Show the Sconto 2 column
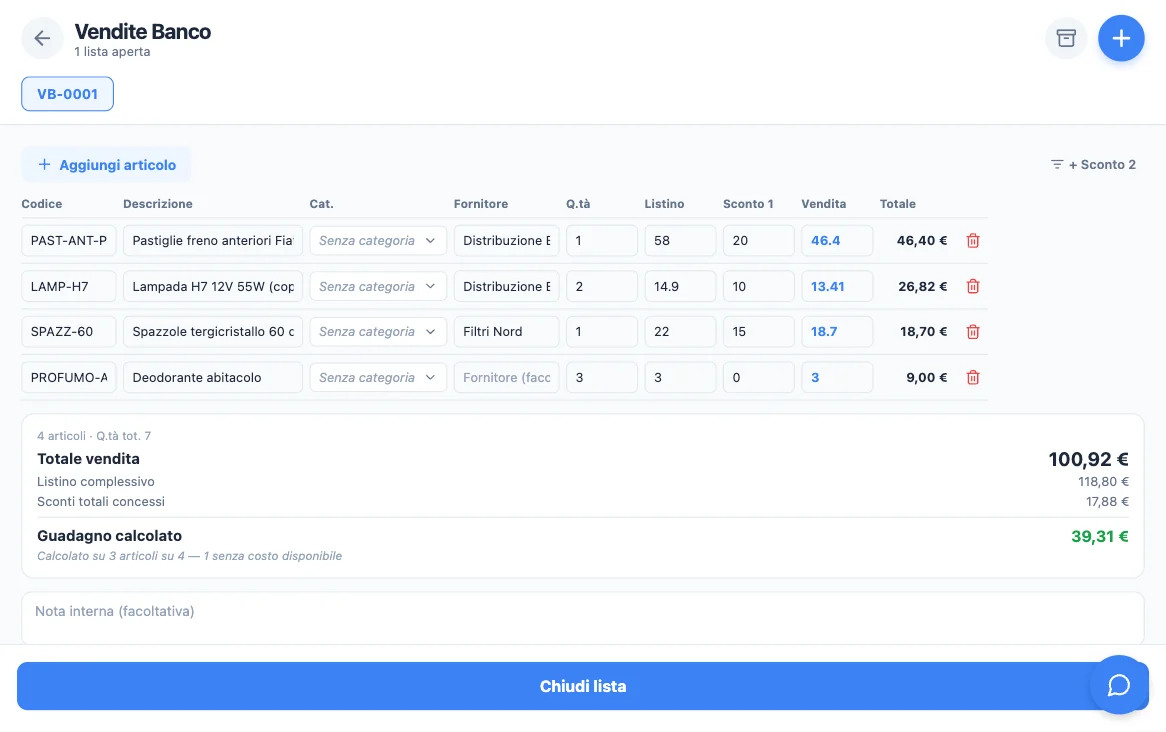This screenshot has height=732, width=1166. click(1093, 164)
